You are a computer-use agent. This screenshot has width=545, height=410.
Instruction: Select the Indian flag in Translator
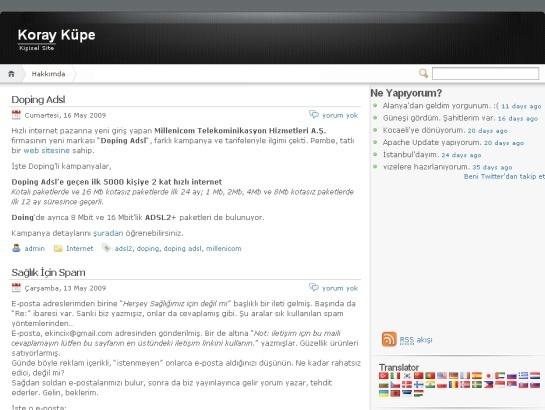pos(430,385)
